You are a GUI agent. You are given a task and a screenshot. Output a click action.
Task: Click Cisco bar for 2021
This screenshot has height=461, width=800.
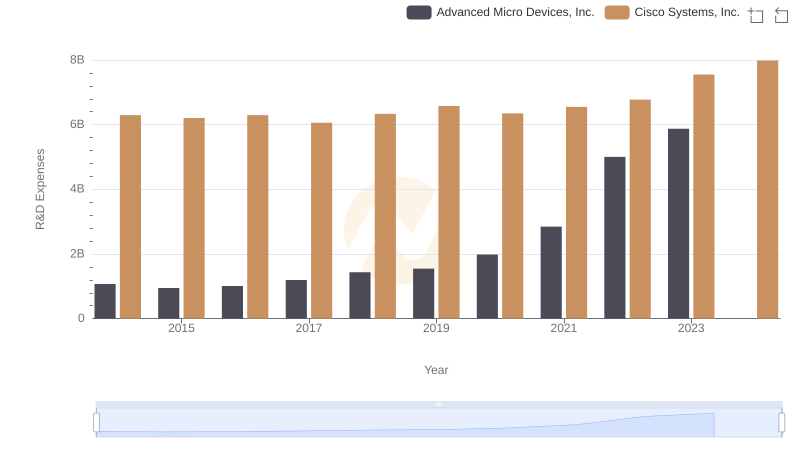tap(577, 213)
